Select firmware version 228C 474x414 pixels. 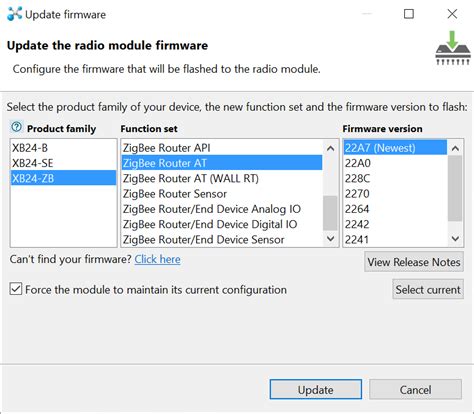pyautogui.click(x=395, y=178)
